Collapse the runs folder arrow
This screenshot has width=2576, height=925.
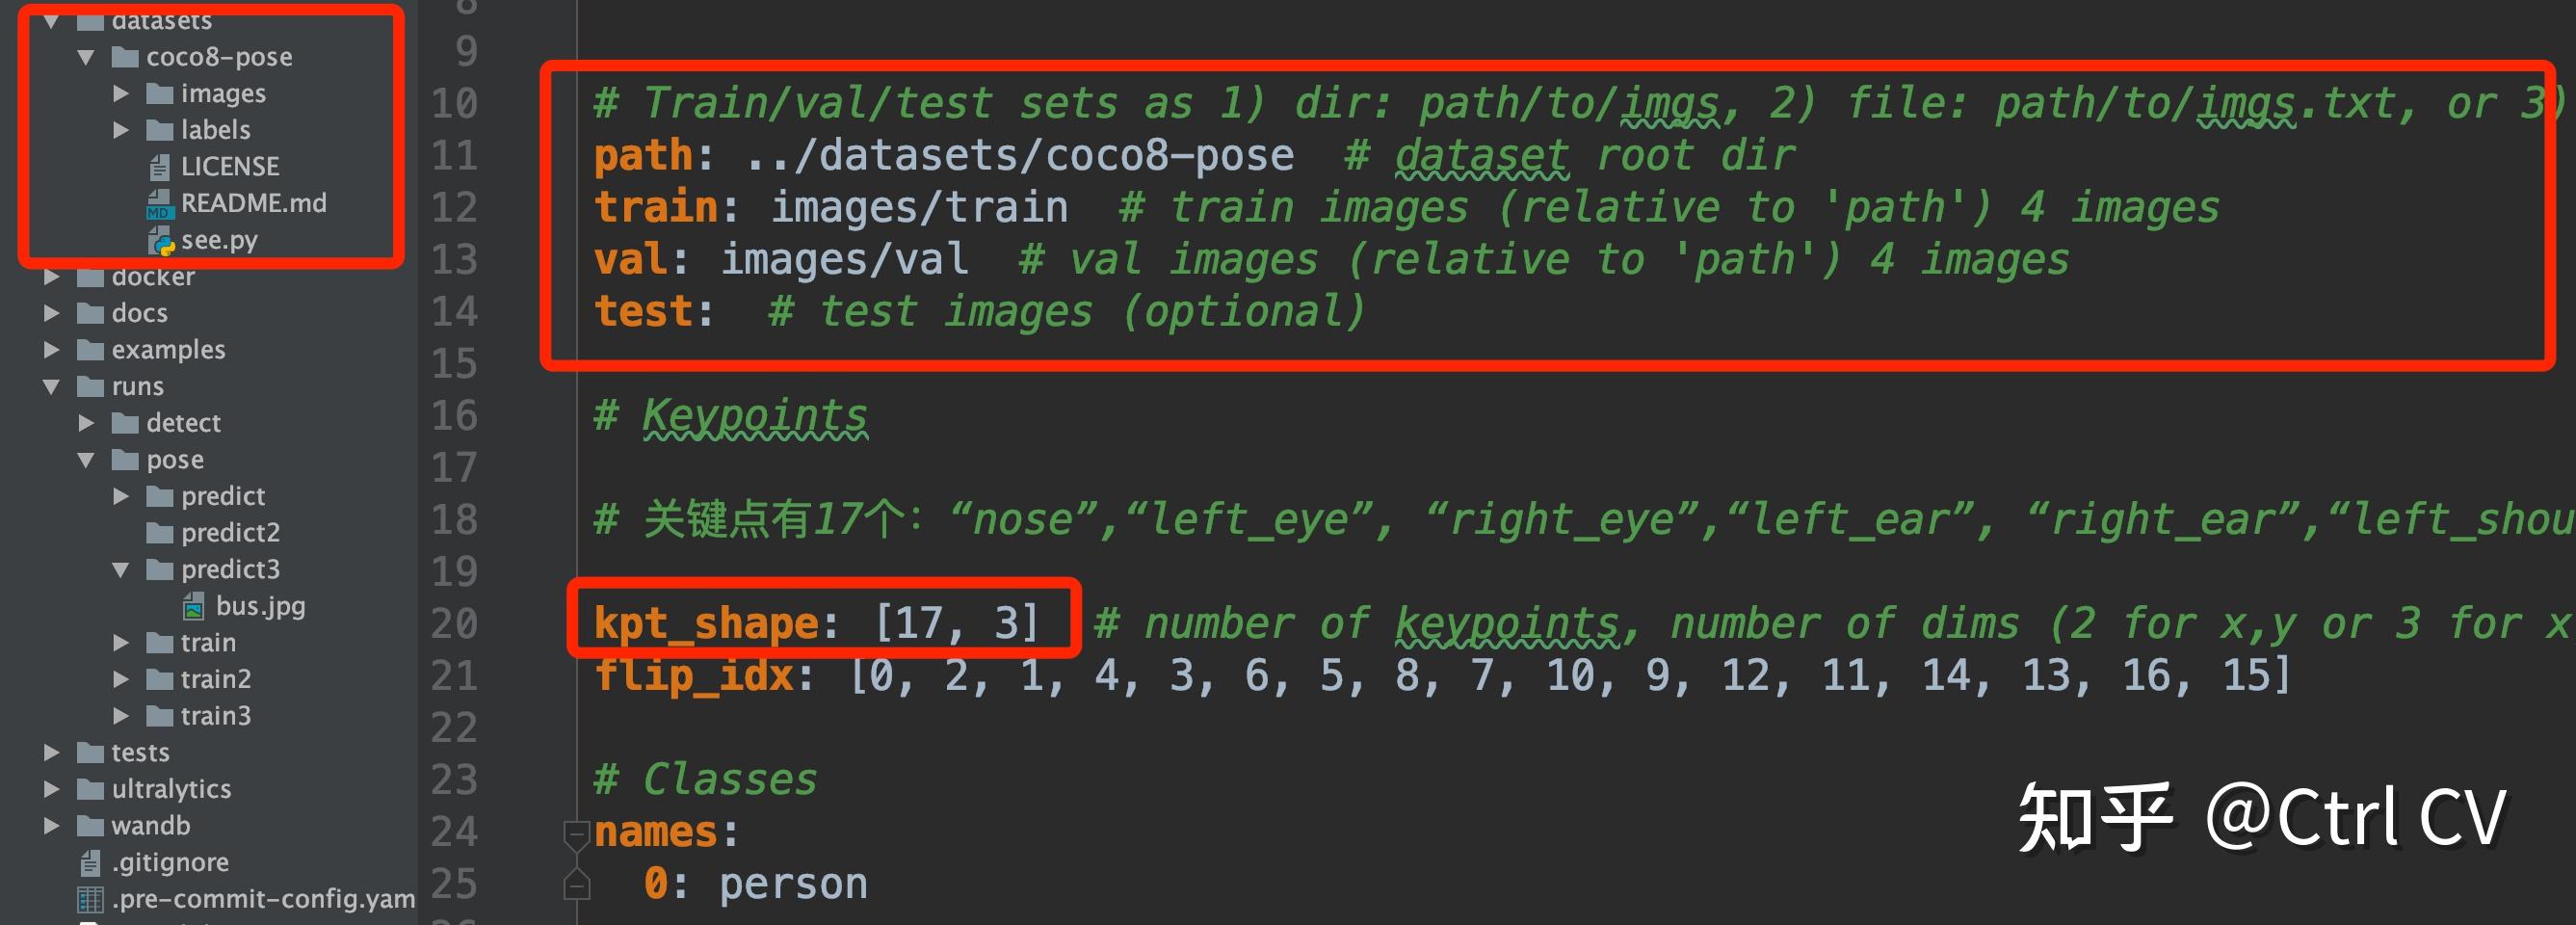tap(52, 386)
